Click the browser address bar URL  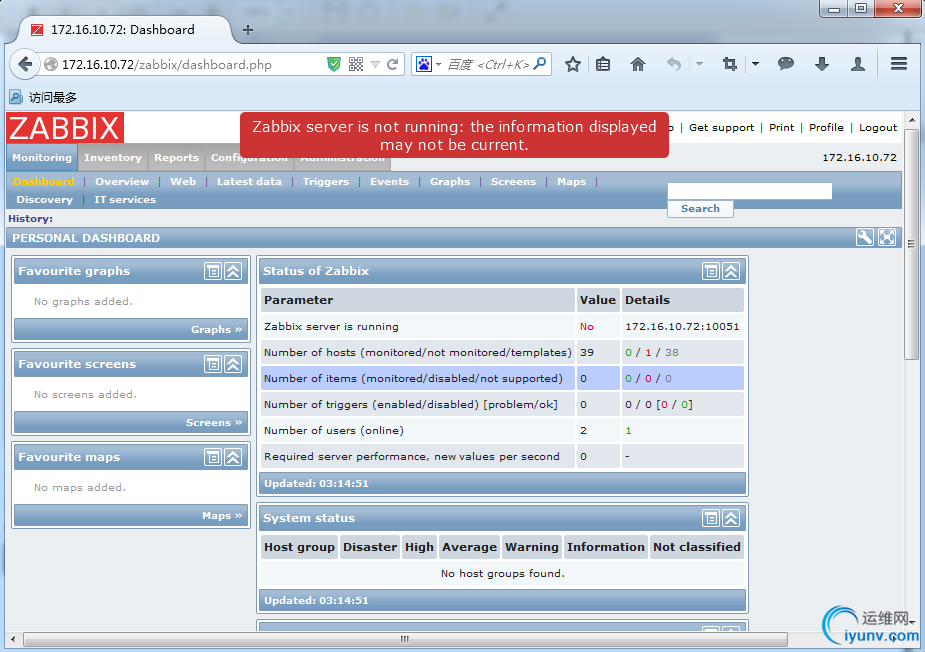[x=167, y=64]
